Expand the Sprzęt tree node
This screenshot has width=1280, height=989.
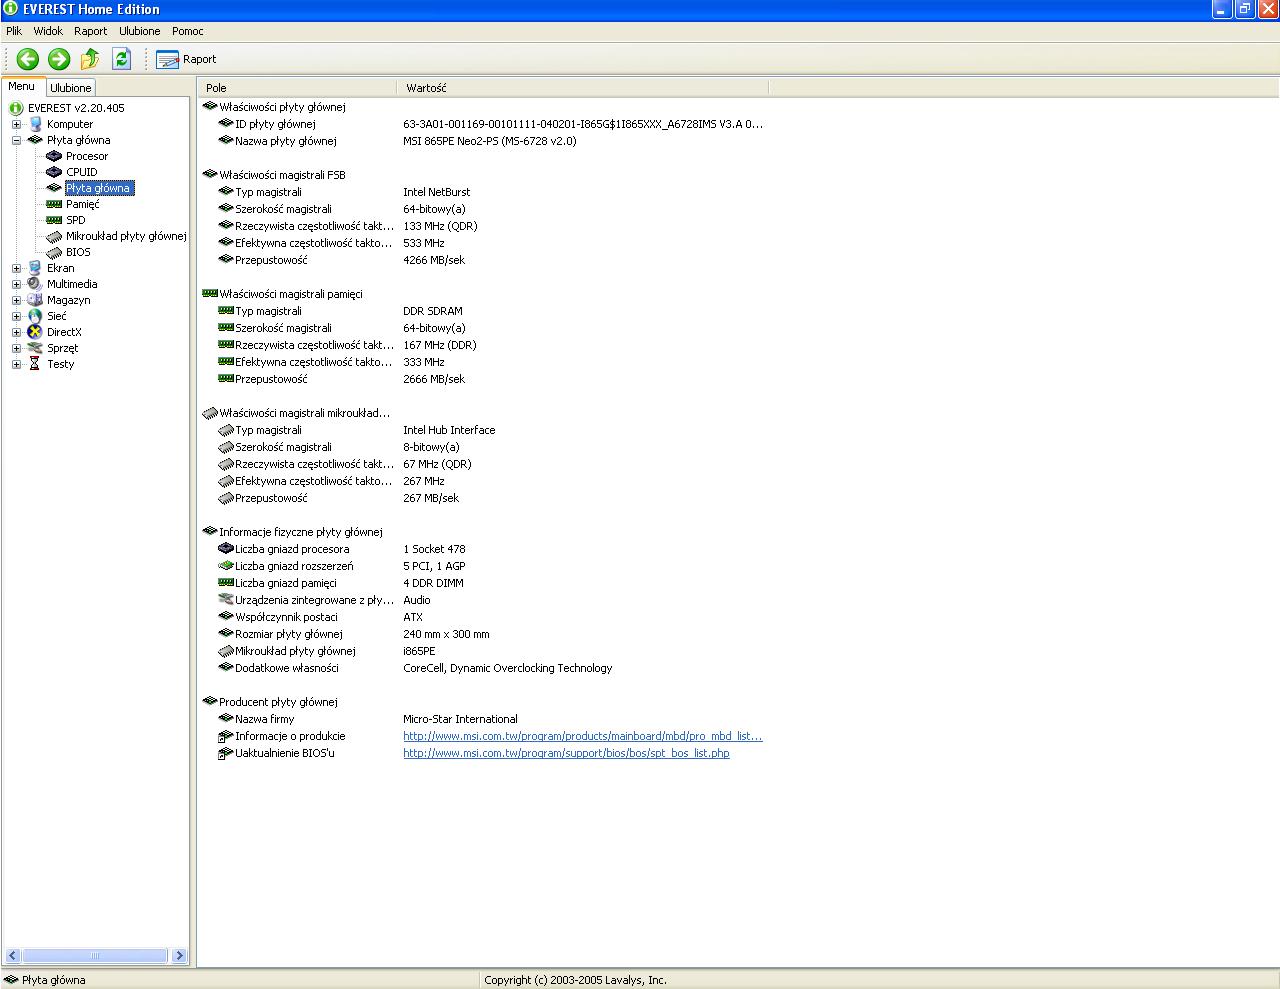tap(16, 348)
